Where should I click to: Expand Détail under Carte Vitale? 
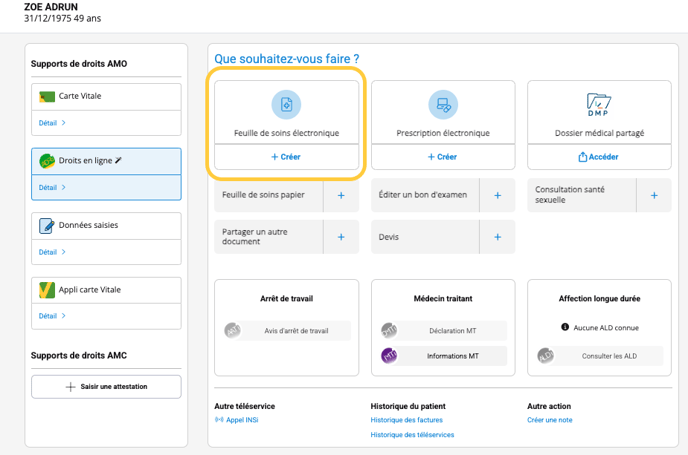[52, 123]
